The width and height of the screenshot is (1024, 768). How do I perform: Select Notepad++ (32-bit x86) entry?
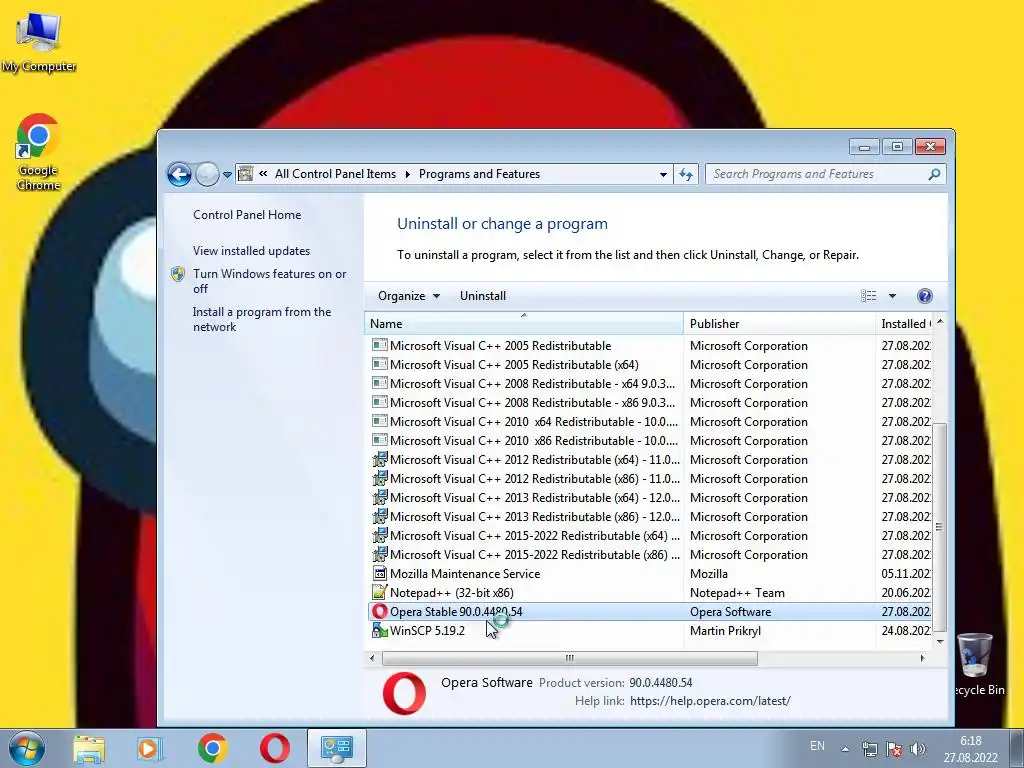click(x=651, y=593)
